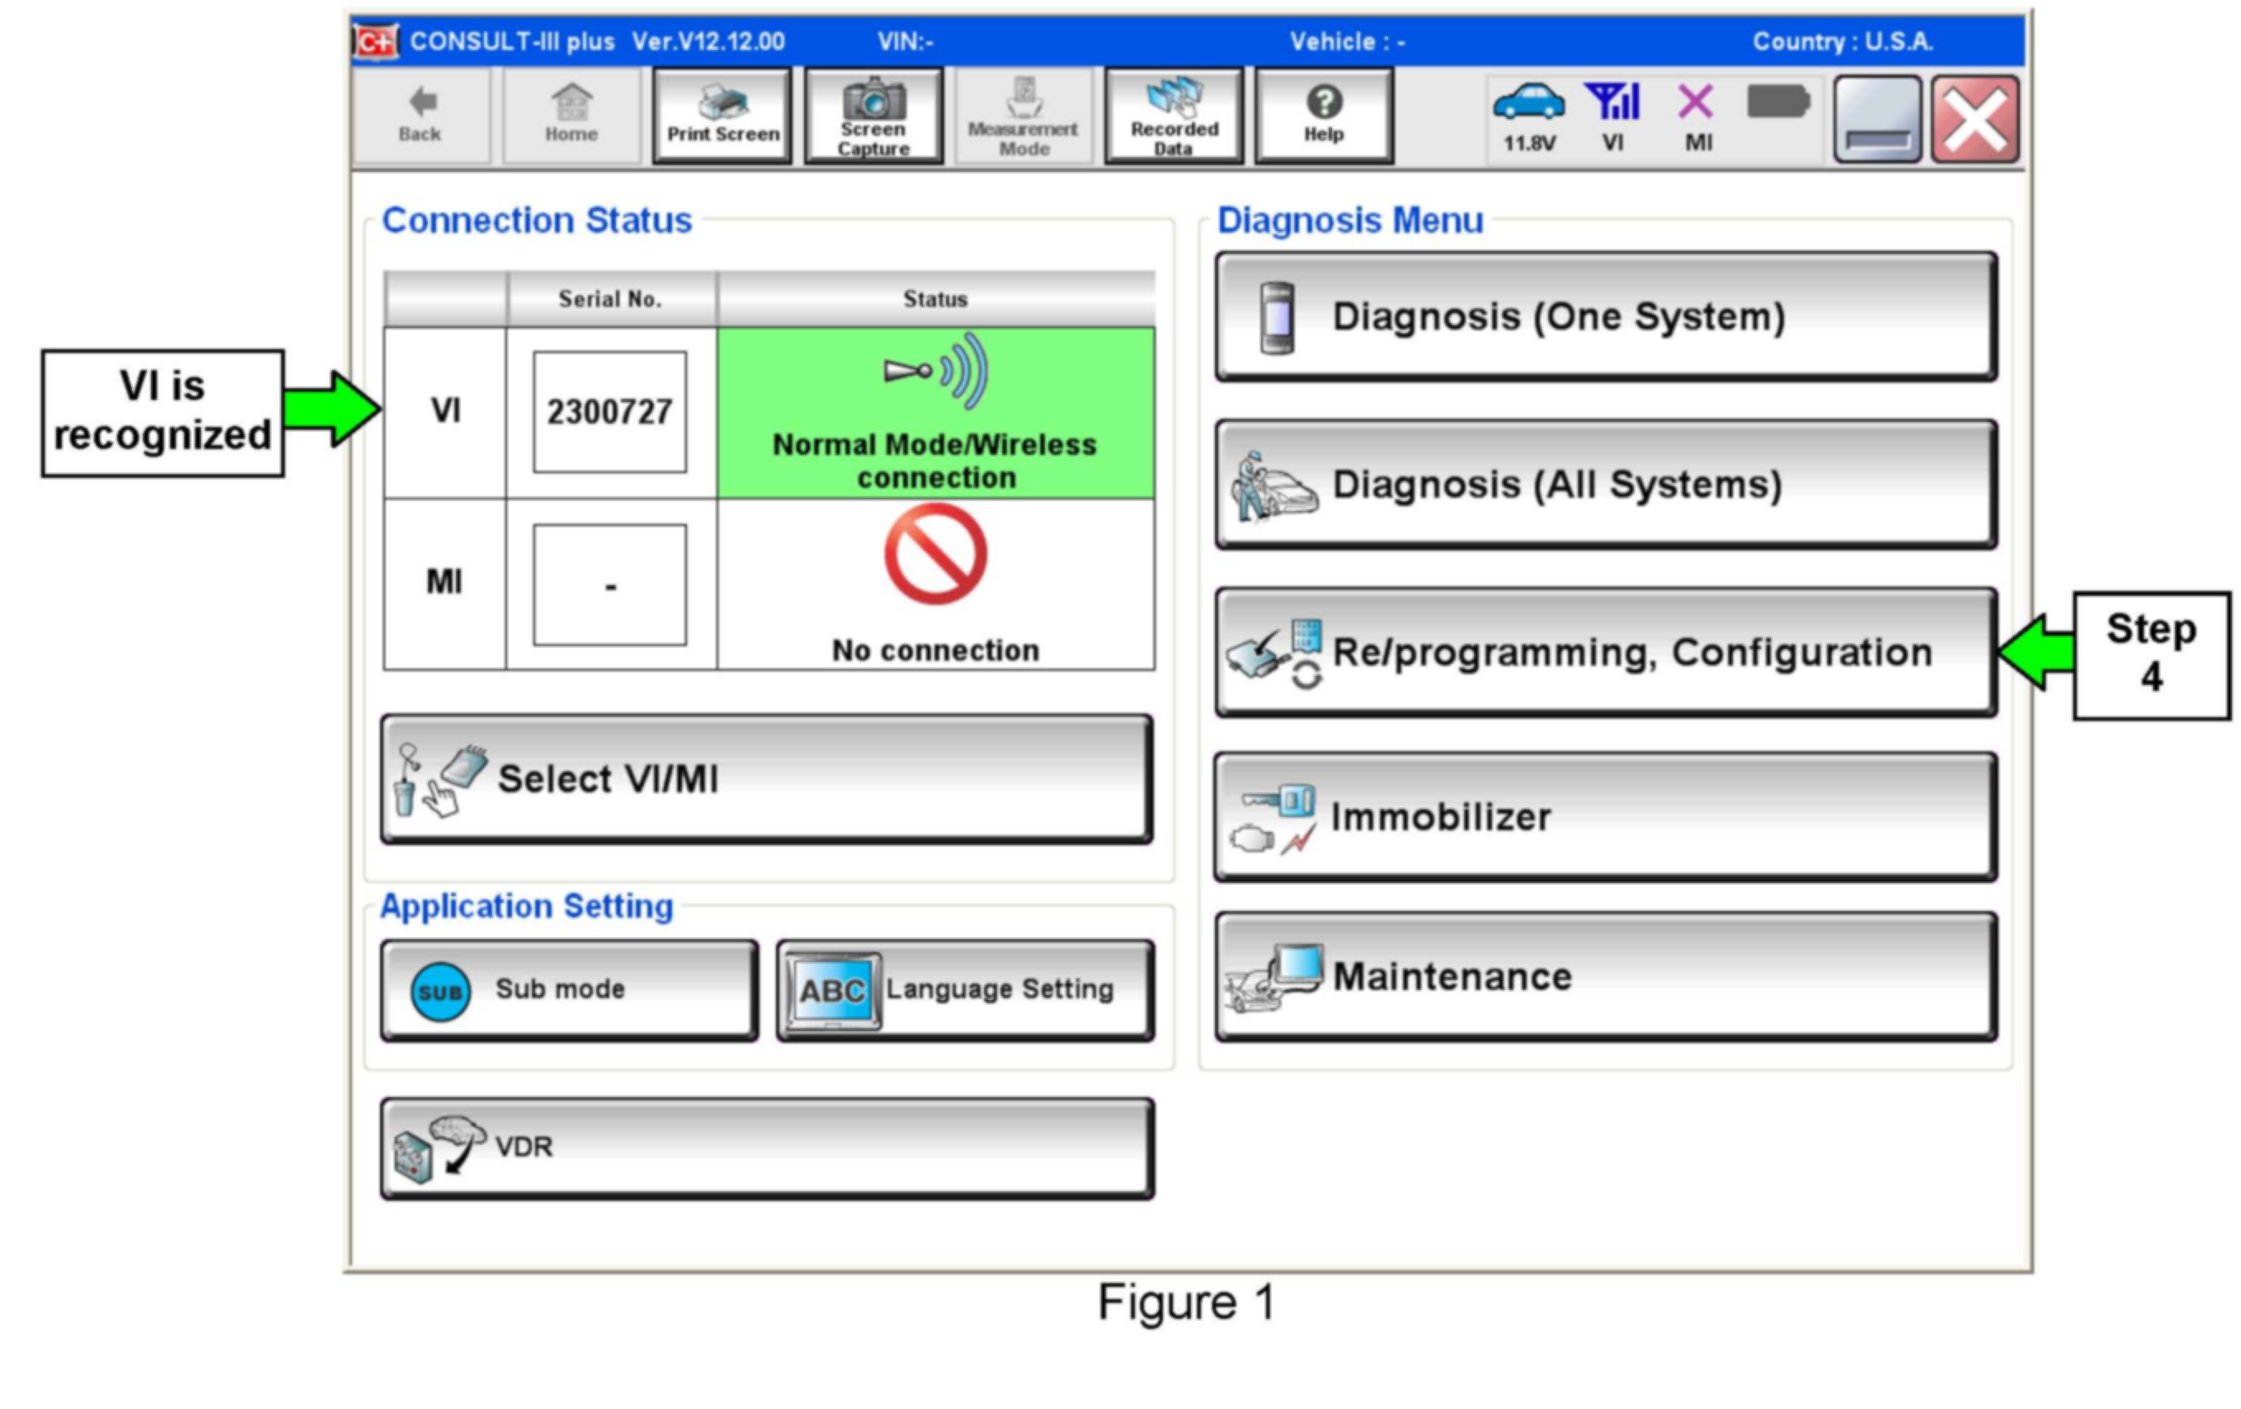
Task: Open the Immobilizer menu
Action: pyautogui.click(x=1605, y=817)
